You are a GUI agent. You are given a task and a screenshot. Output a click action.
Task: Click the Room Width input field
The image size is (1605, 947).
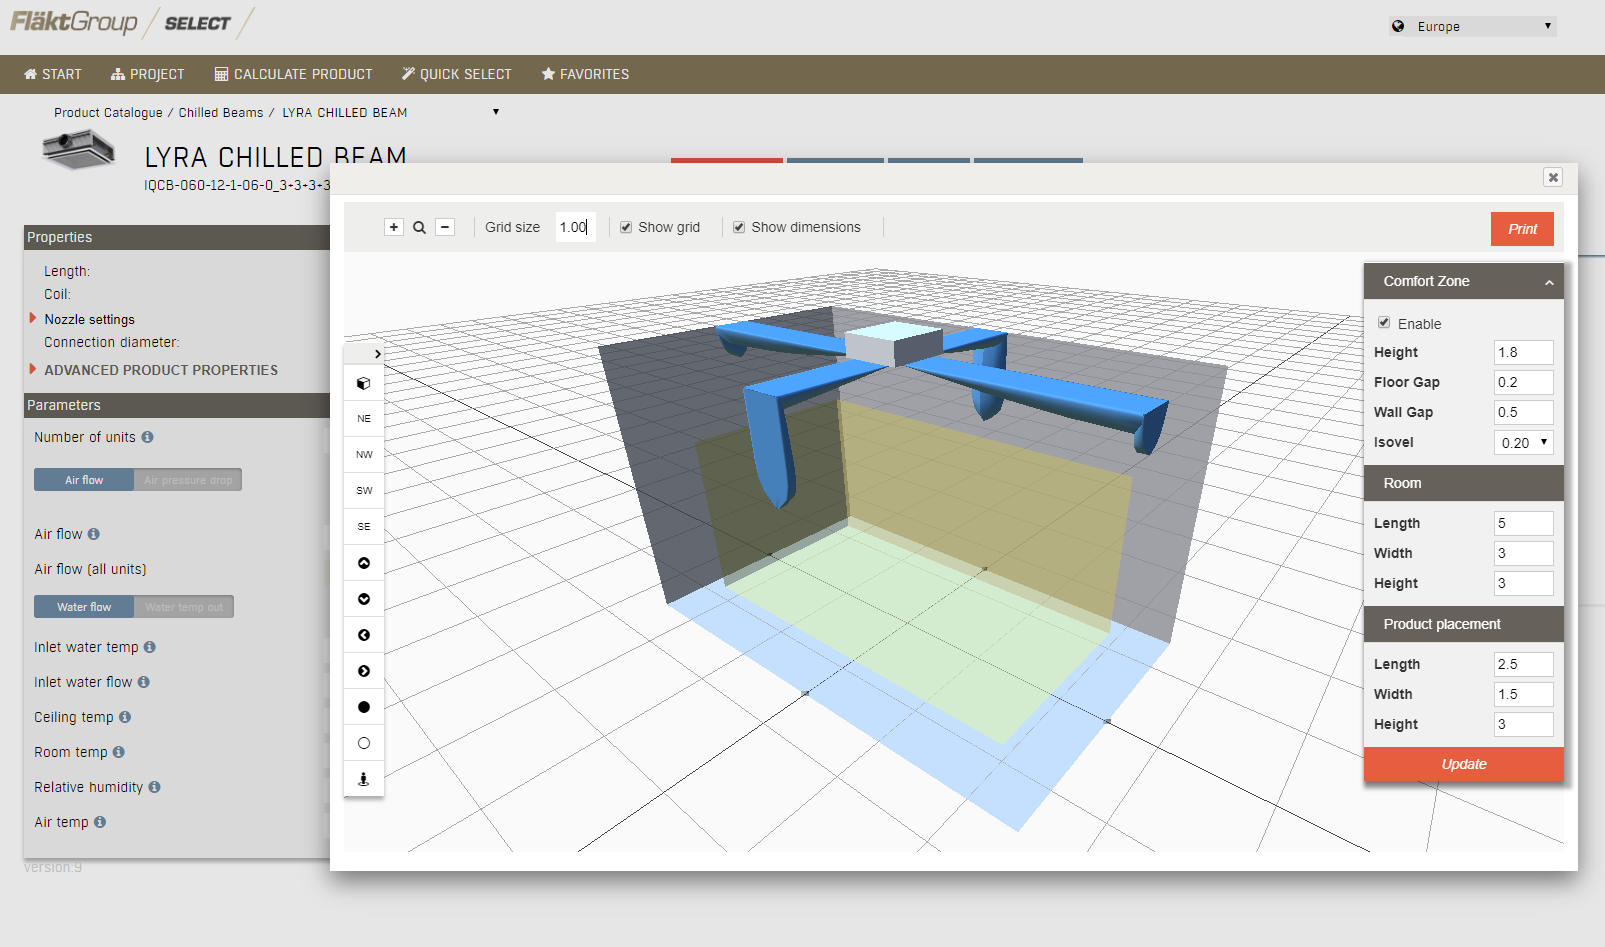point(1524,553)
